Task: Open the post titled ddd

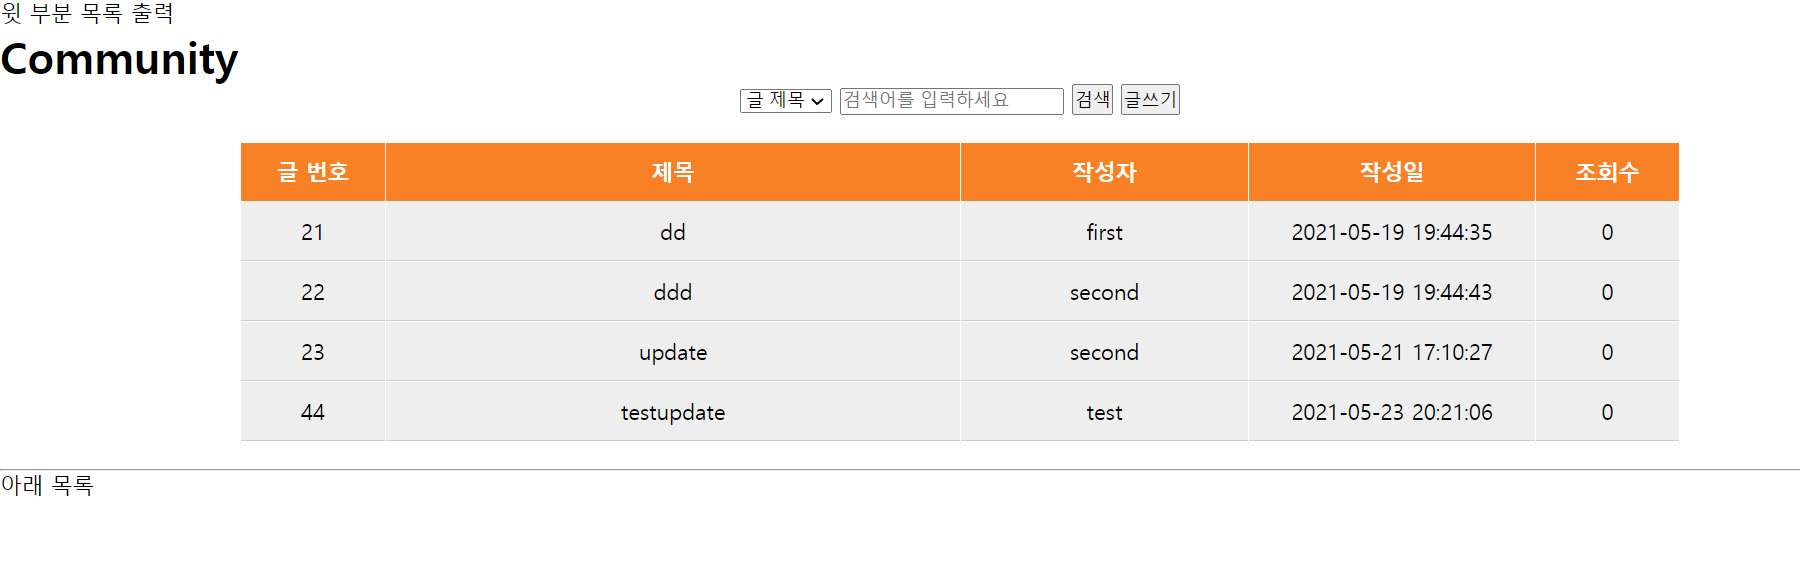Action: coord(673,292)
